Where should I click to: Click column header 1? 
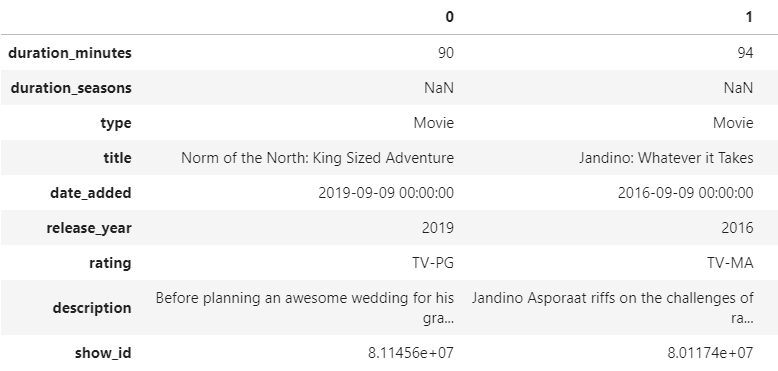point(749,17)
